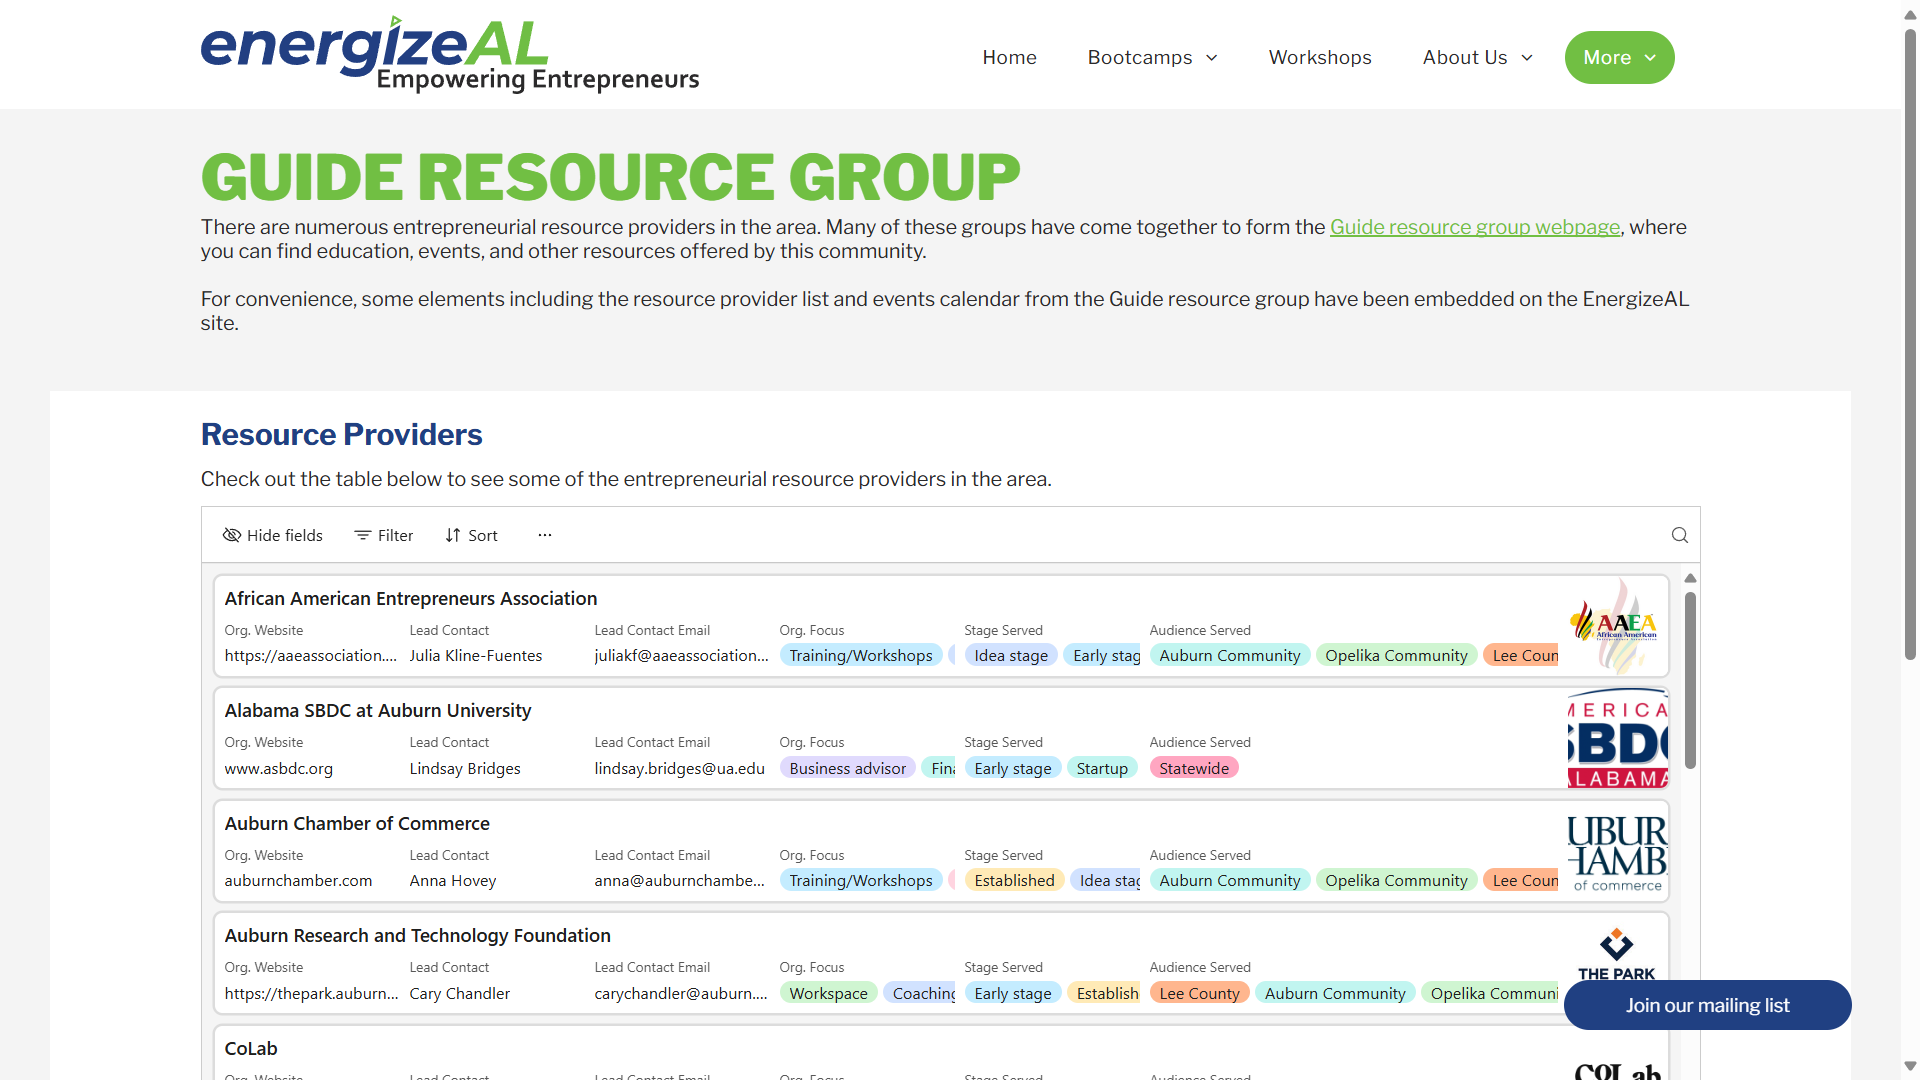Click the Workspace focus tag
This screenshot has width=1920, height=1080.
(829, 994)
